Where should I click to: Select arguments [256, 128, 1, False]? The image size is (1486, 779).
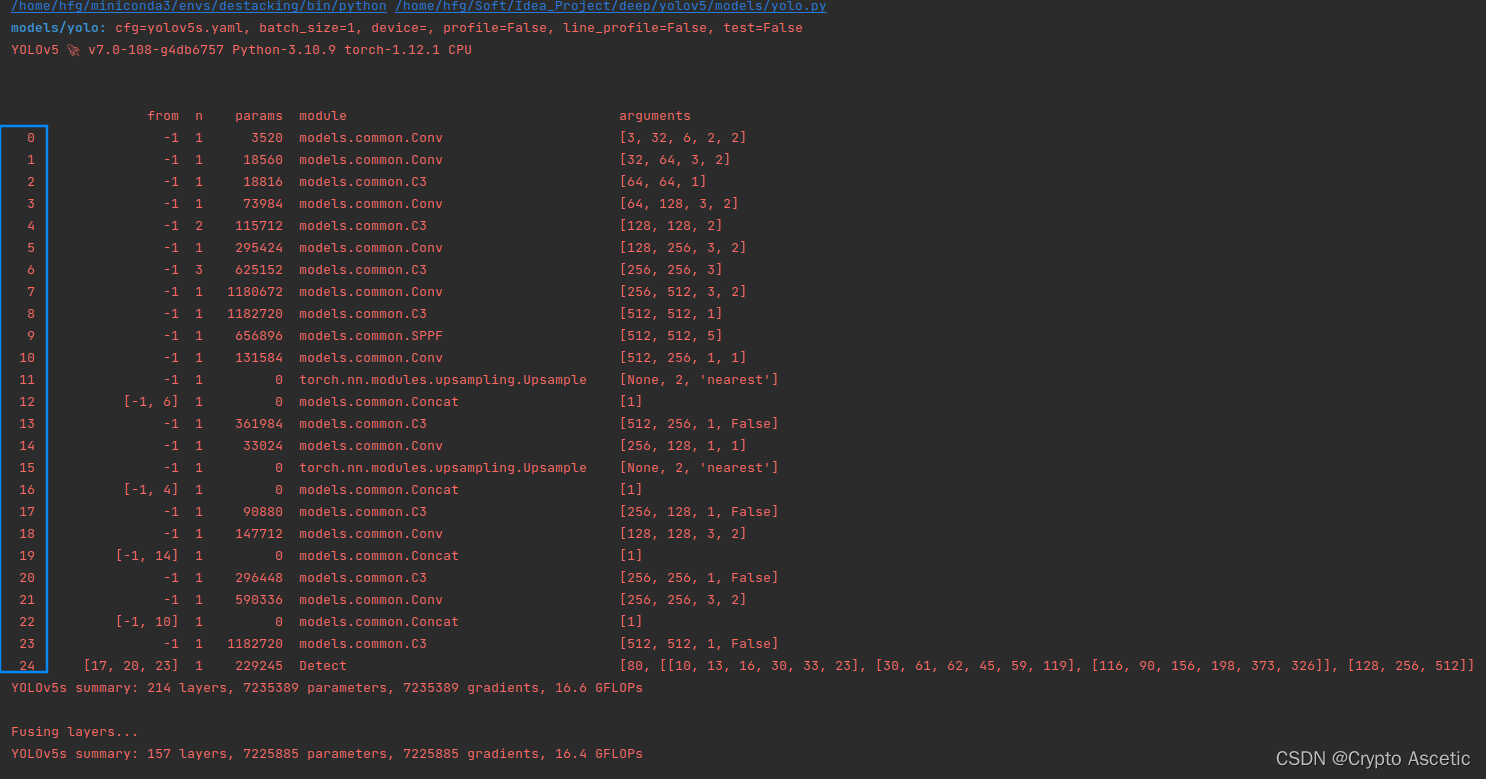click(x=699, y=512)
